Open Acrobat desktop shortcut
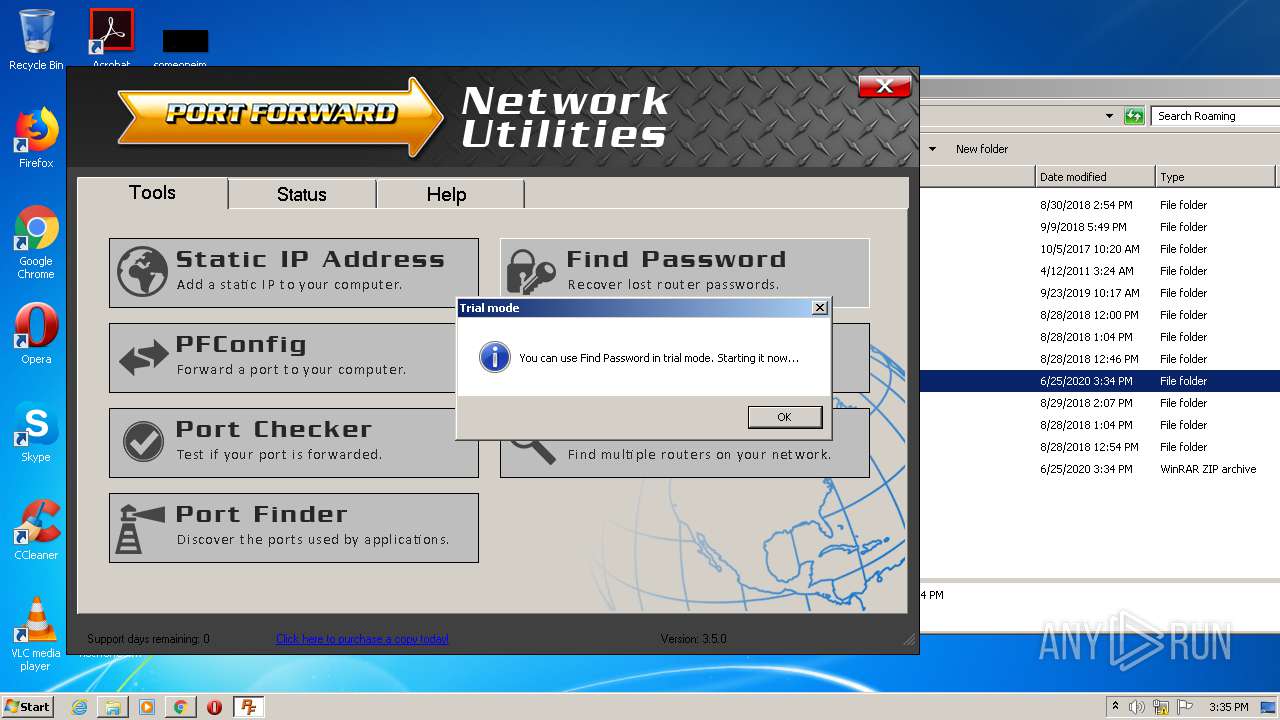 111,38
